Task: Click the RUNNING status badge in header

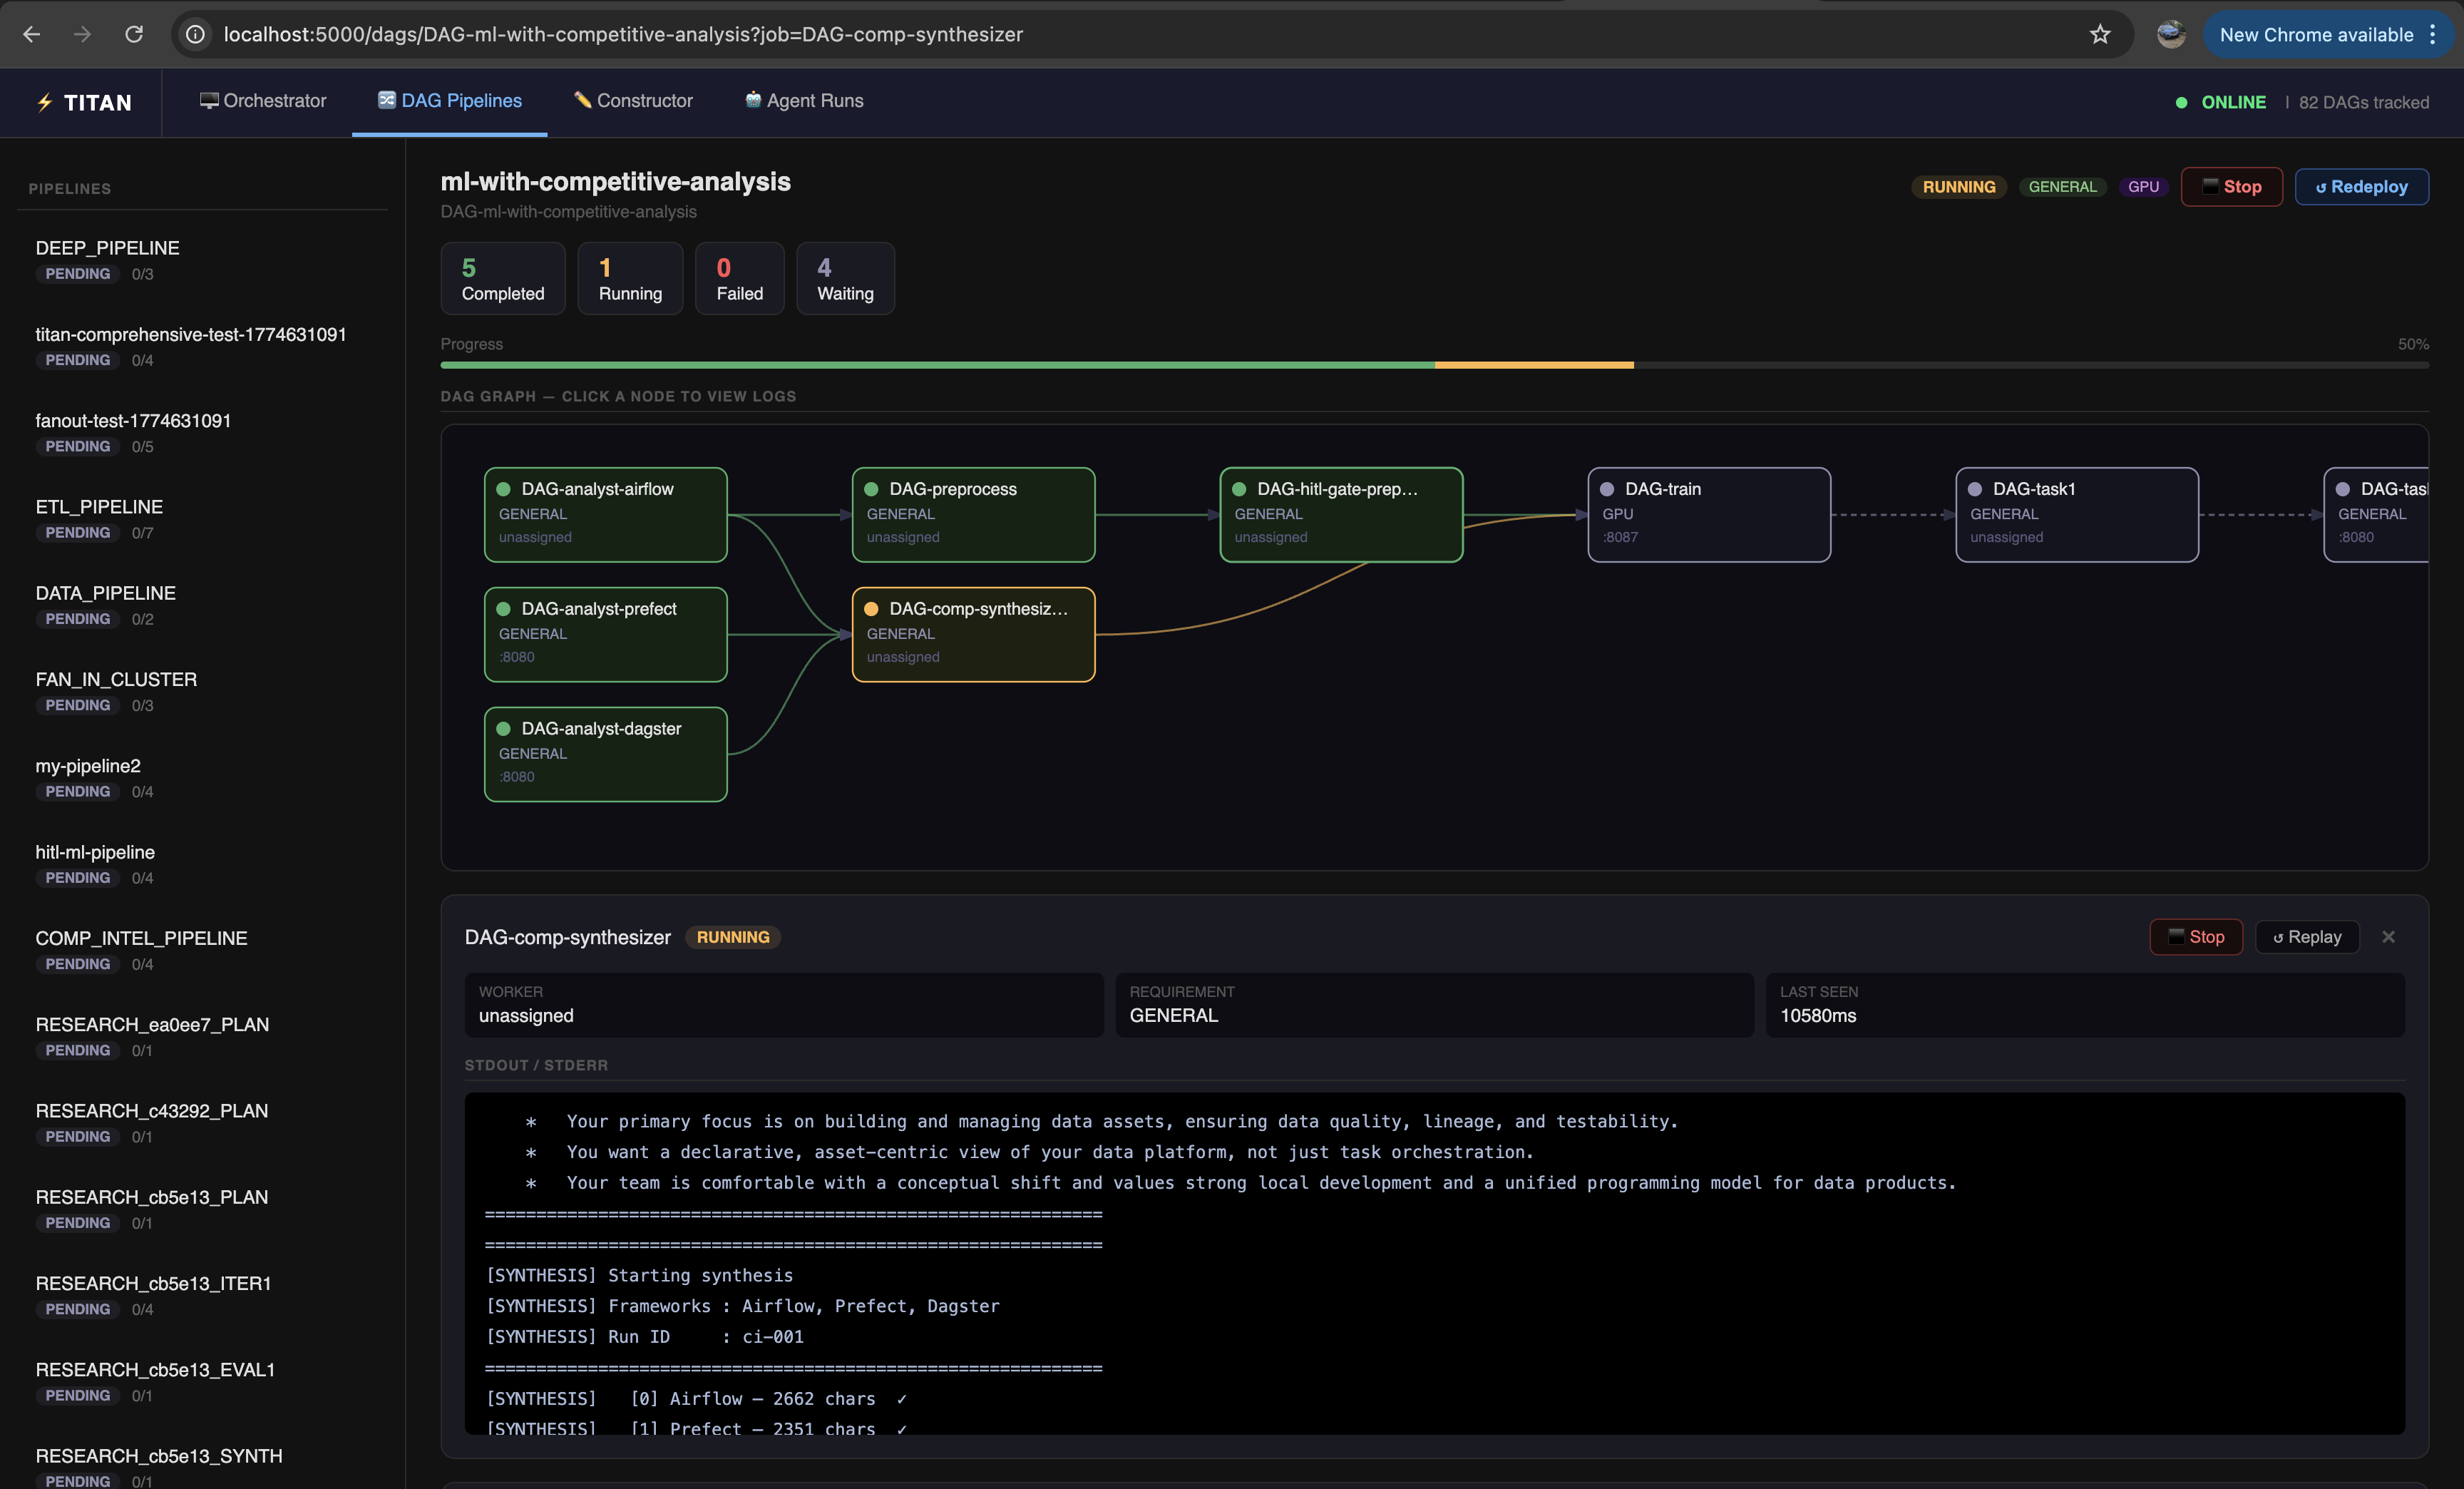Action: 1958,187
